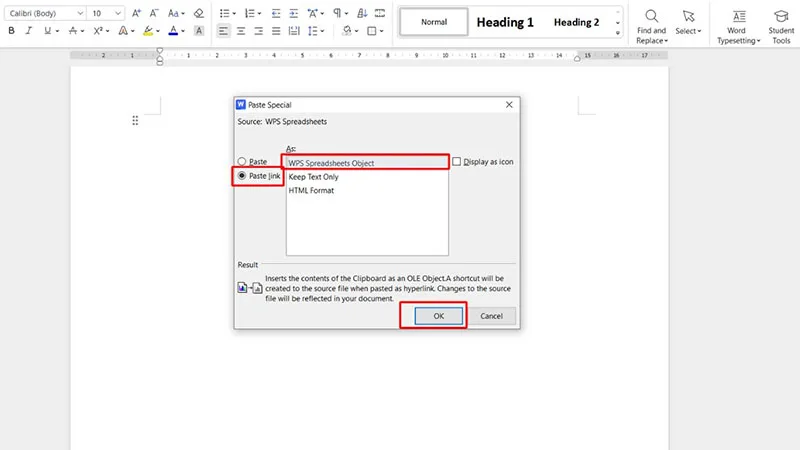Click first line indent marker on ruler

tap(160, 51)
